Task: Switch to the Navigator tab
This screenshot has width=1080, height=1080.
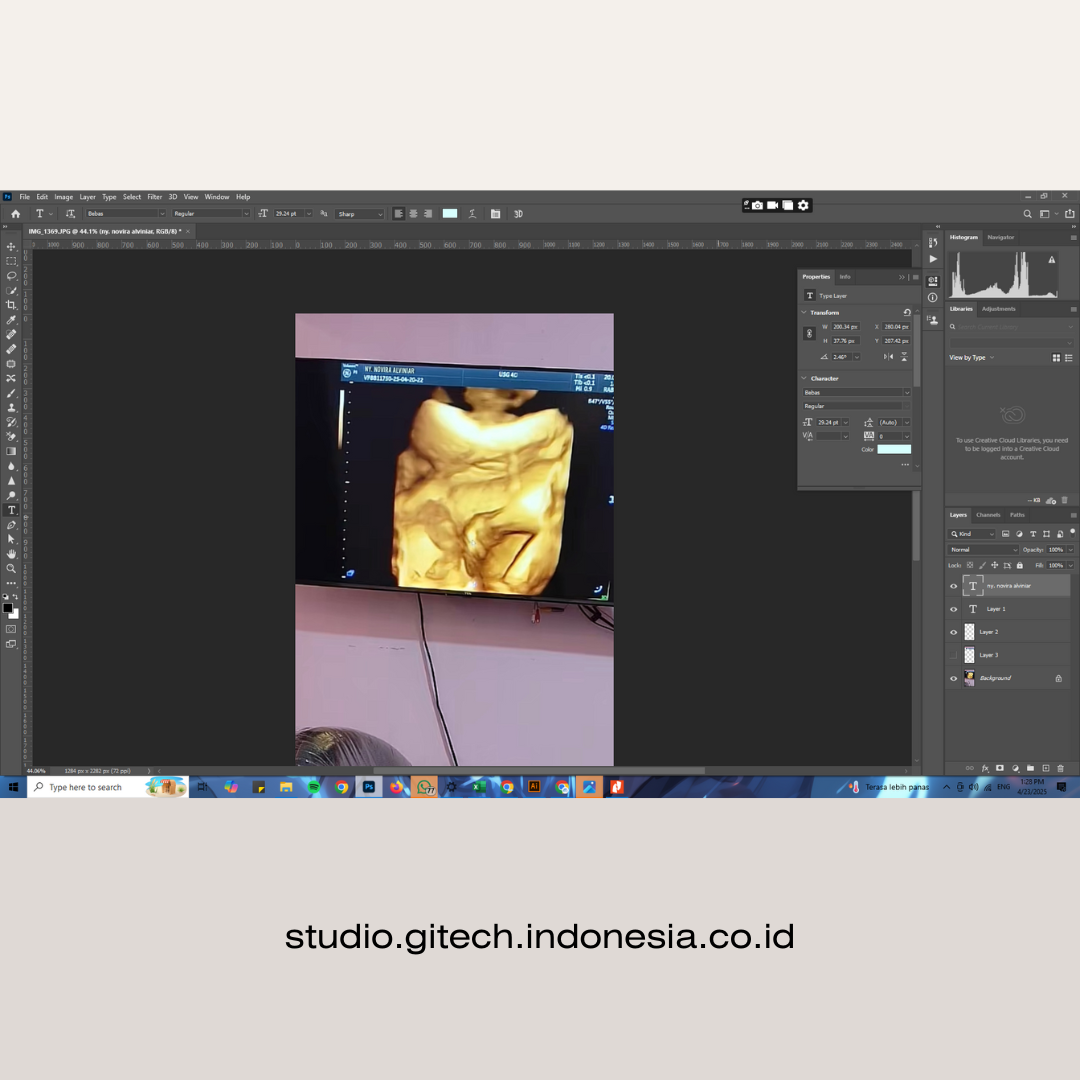Action: [x=1000, y=237]
